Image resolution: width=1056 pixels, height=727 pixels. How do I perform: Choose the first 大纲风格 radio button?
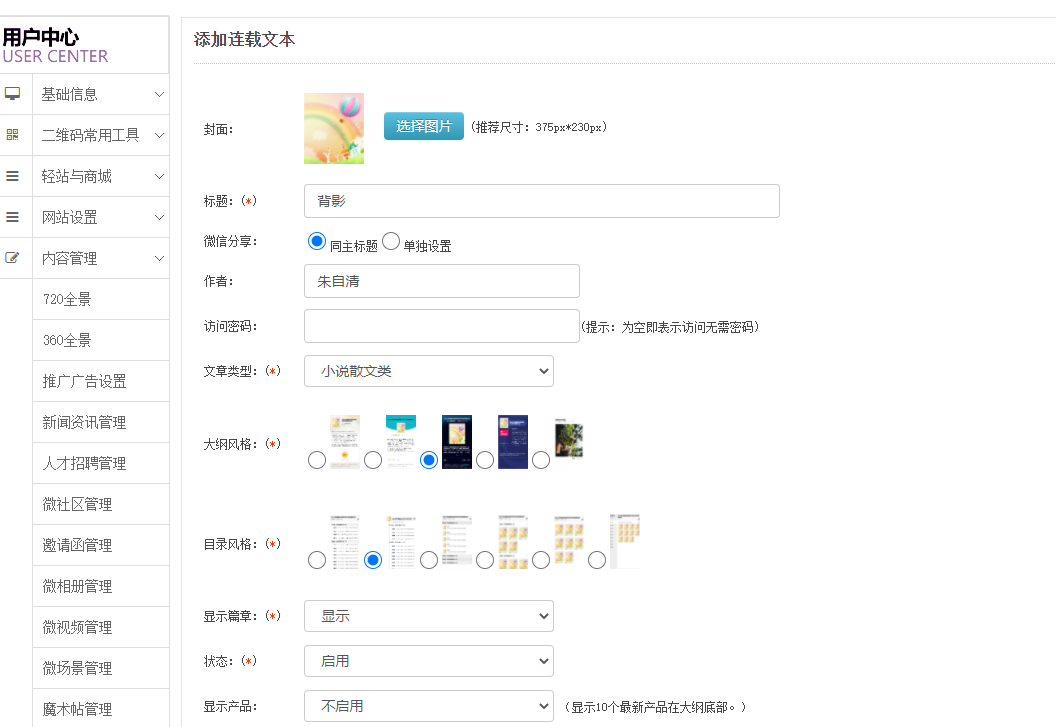317,460
